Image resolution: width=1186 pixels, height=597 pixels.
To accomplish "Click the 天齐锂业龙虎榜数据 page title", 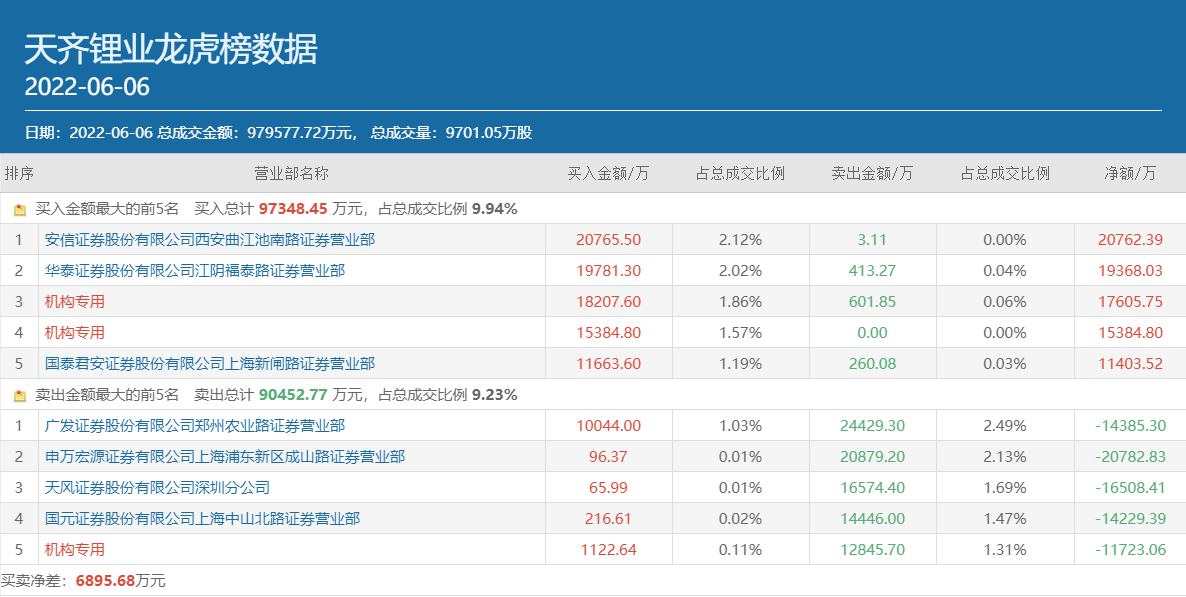I will tap(170, 49).
